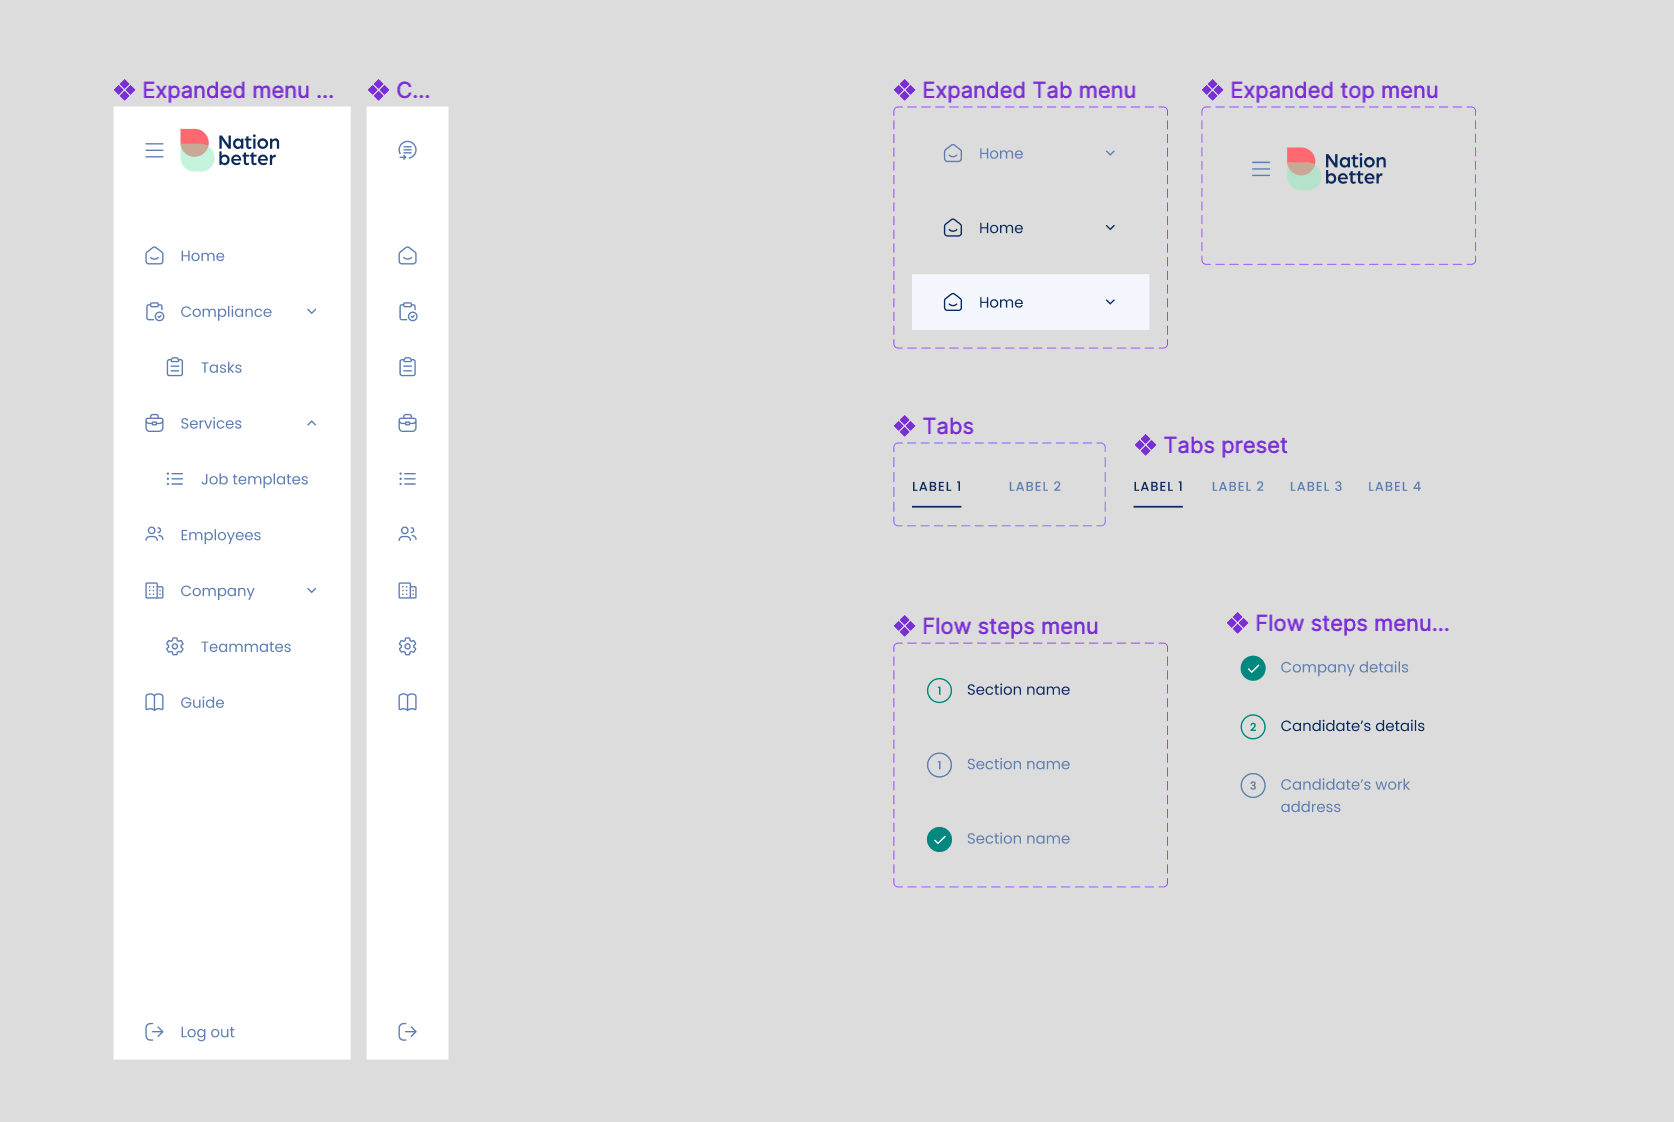This screenshot has height=1122, width=1674.
Task: Select step 2 circle for Candidate's details
Action: tap(1253, 727)
